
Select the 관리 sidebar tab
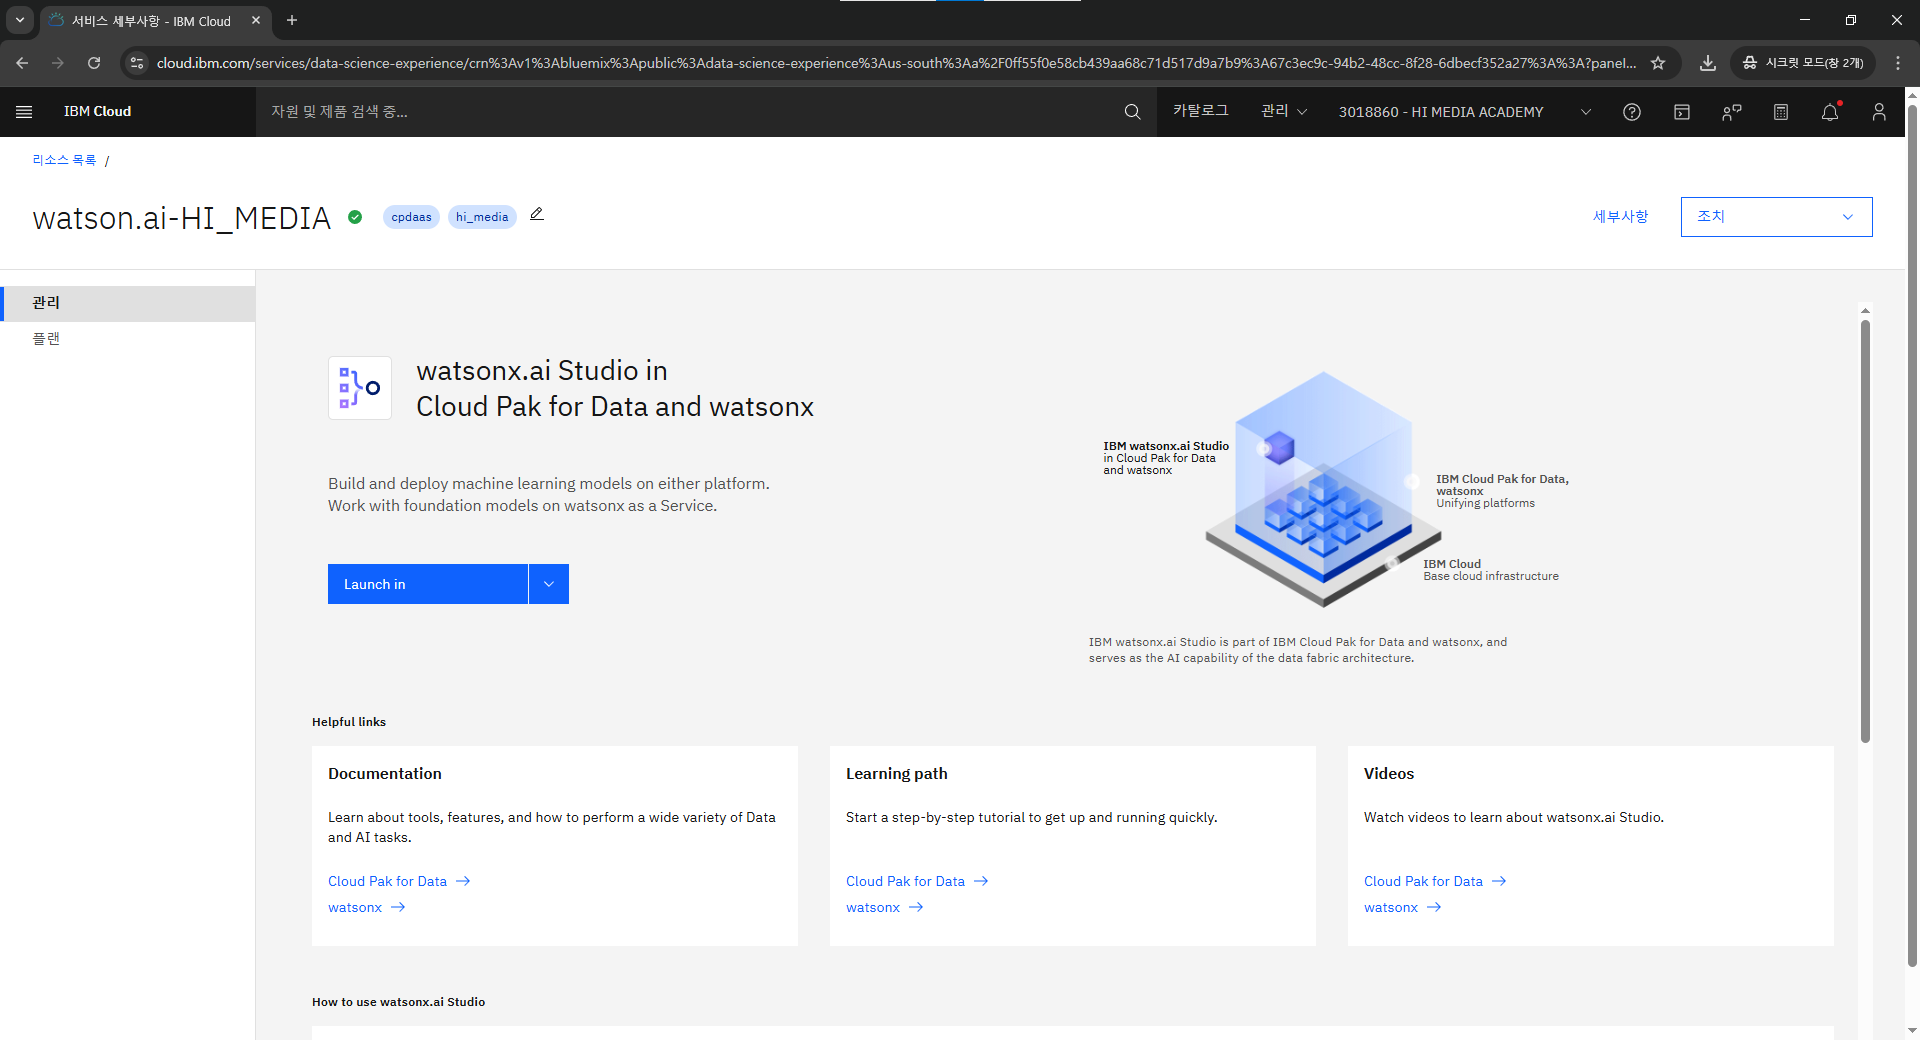coord(128,303)
